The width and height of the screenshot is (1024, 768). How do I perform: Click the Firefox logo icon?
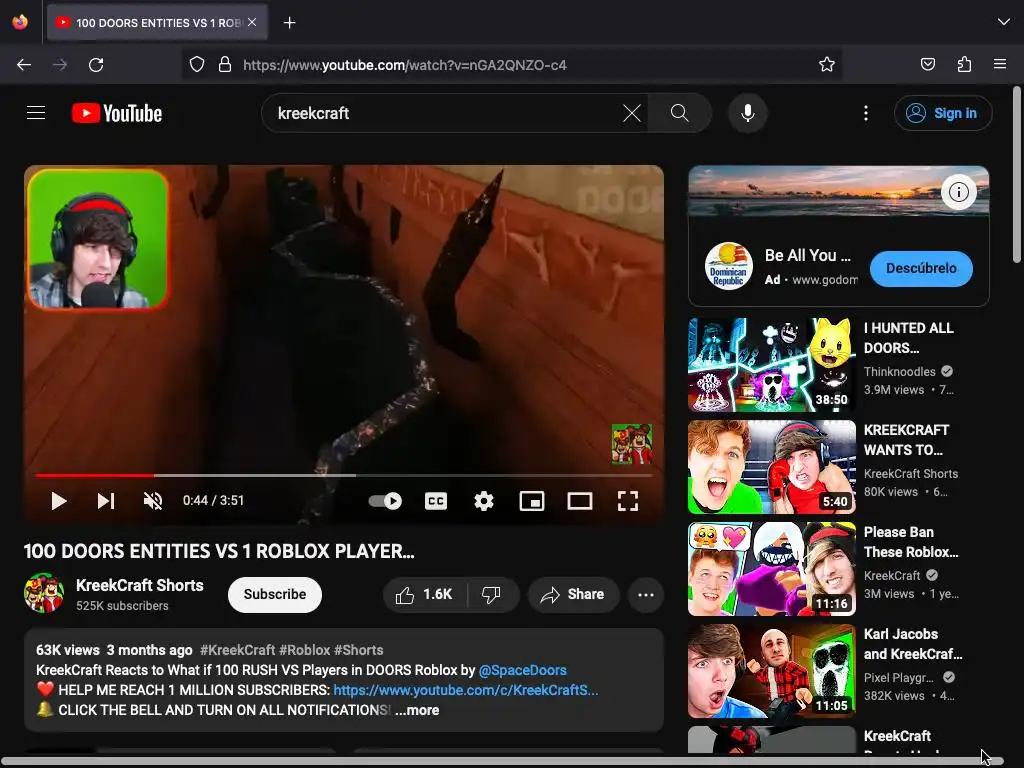(20, 22)
